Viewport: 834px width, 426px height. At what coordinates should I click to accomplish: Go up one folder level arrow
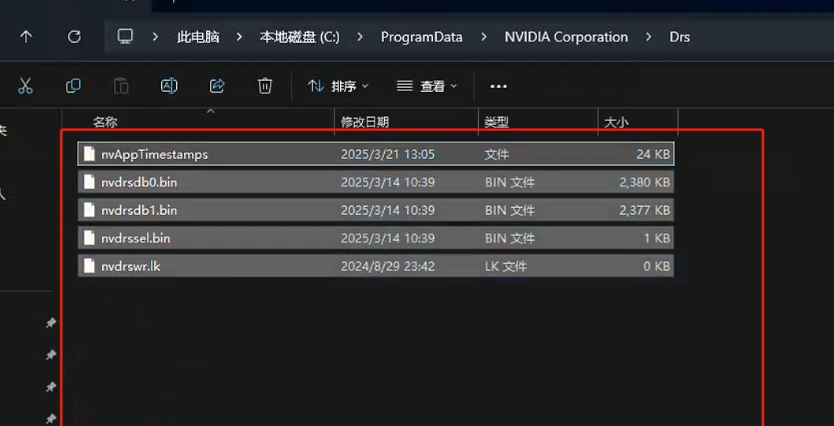(26, 37)
